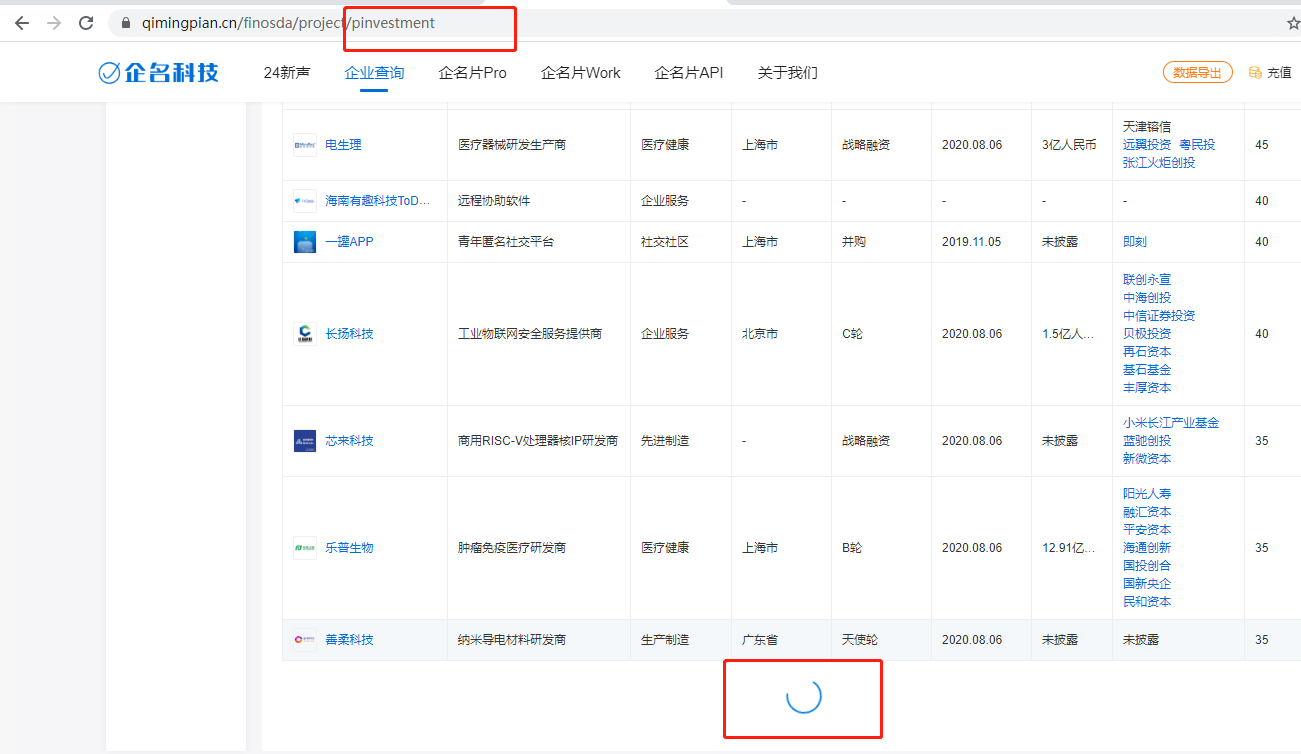Click the address bar URL field

[690, 23]
